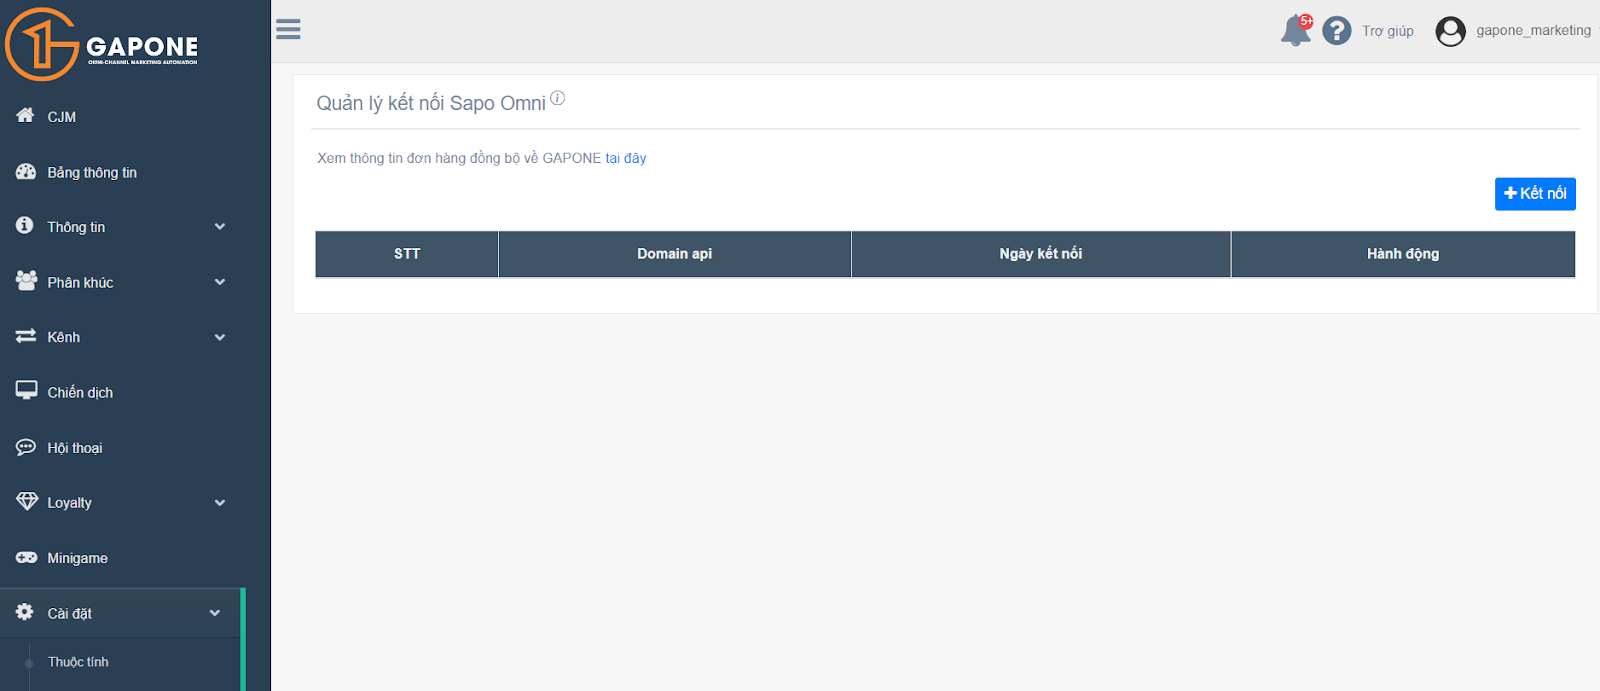Click the Phân khúc users icon
The height and width of the screenshot is (691, 1600).
[x=26, y=281]
